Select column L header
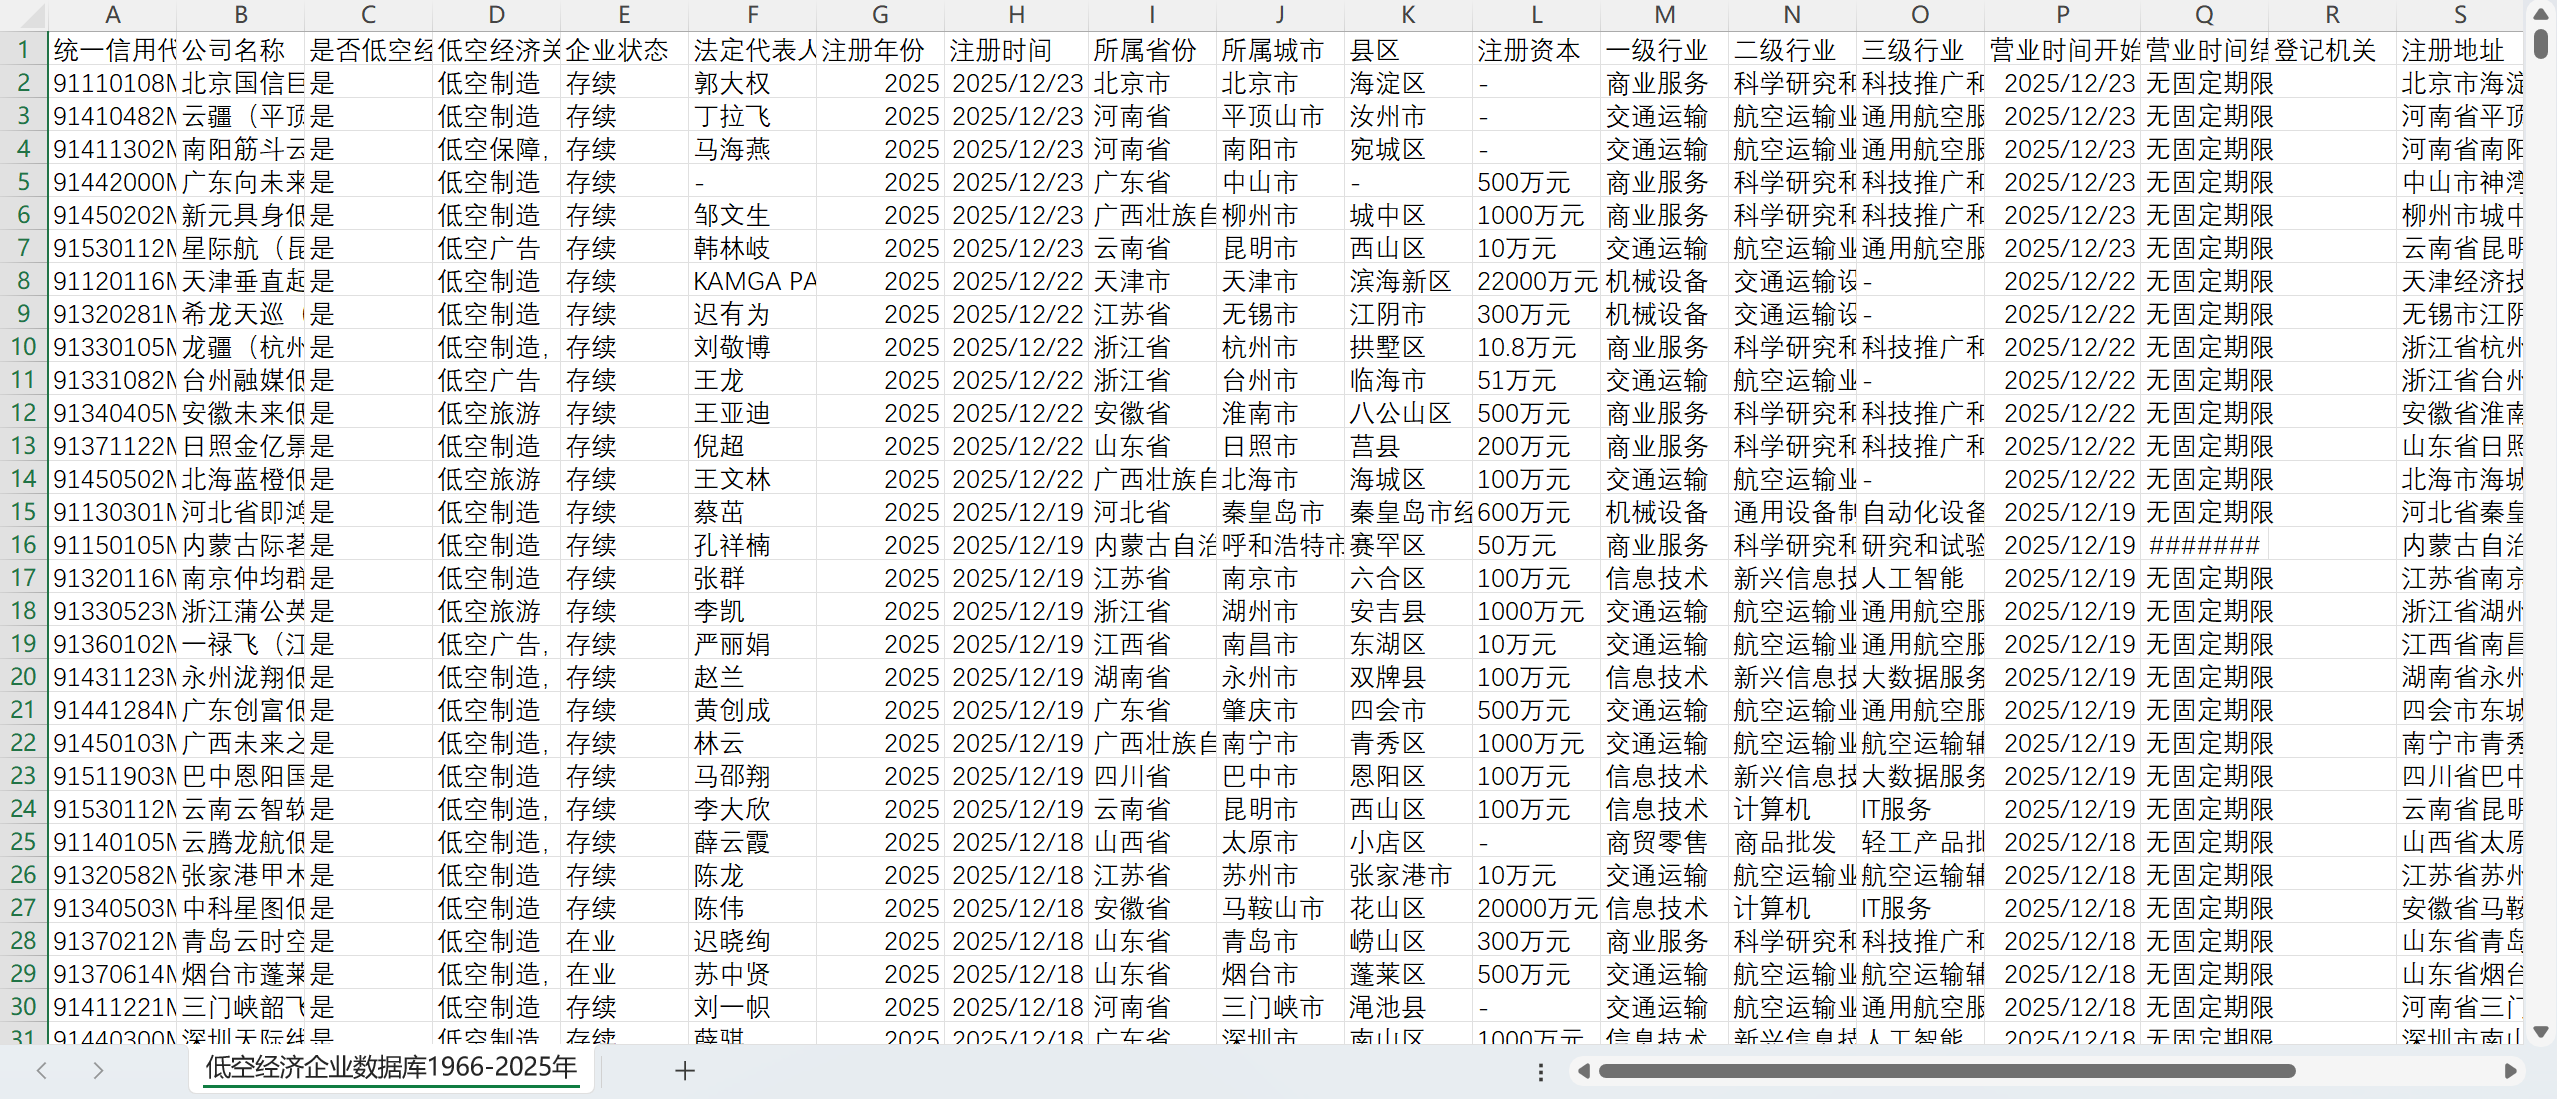This screenshot has width=2557, height=1099. click(x=1536, y=15)
